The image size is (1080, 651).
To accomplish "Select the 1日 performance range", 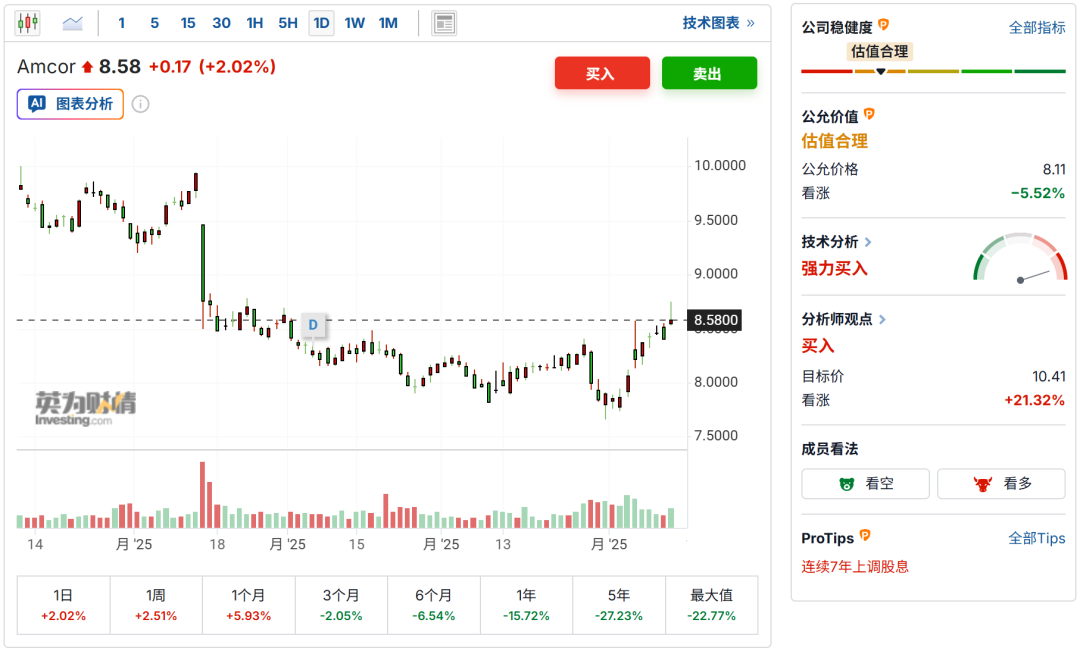I will pos(63,605).
